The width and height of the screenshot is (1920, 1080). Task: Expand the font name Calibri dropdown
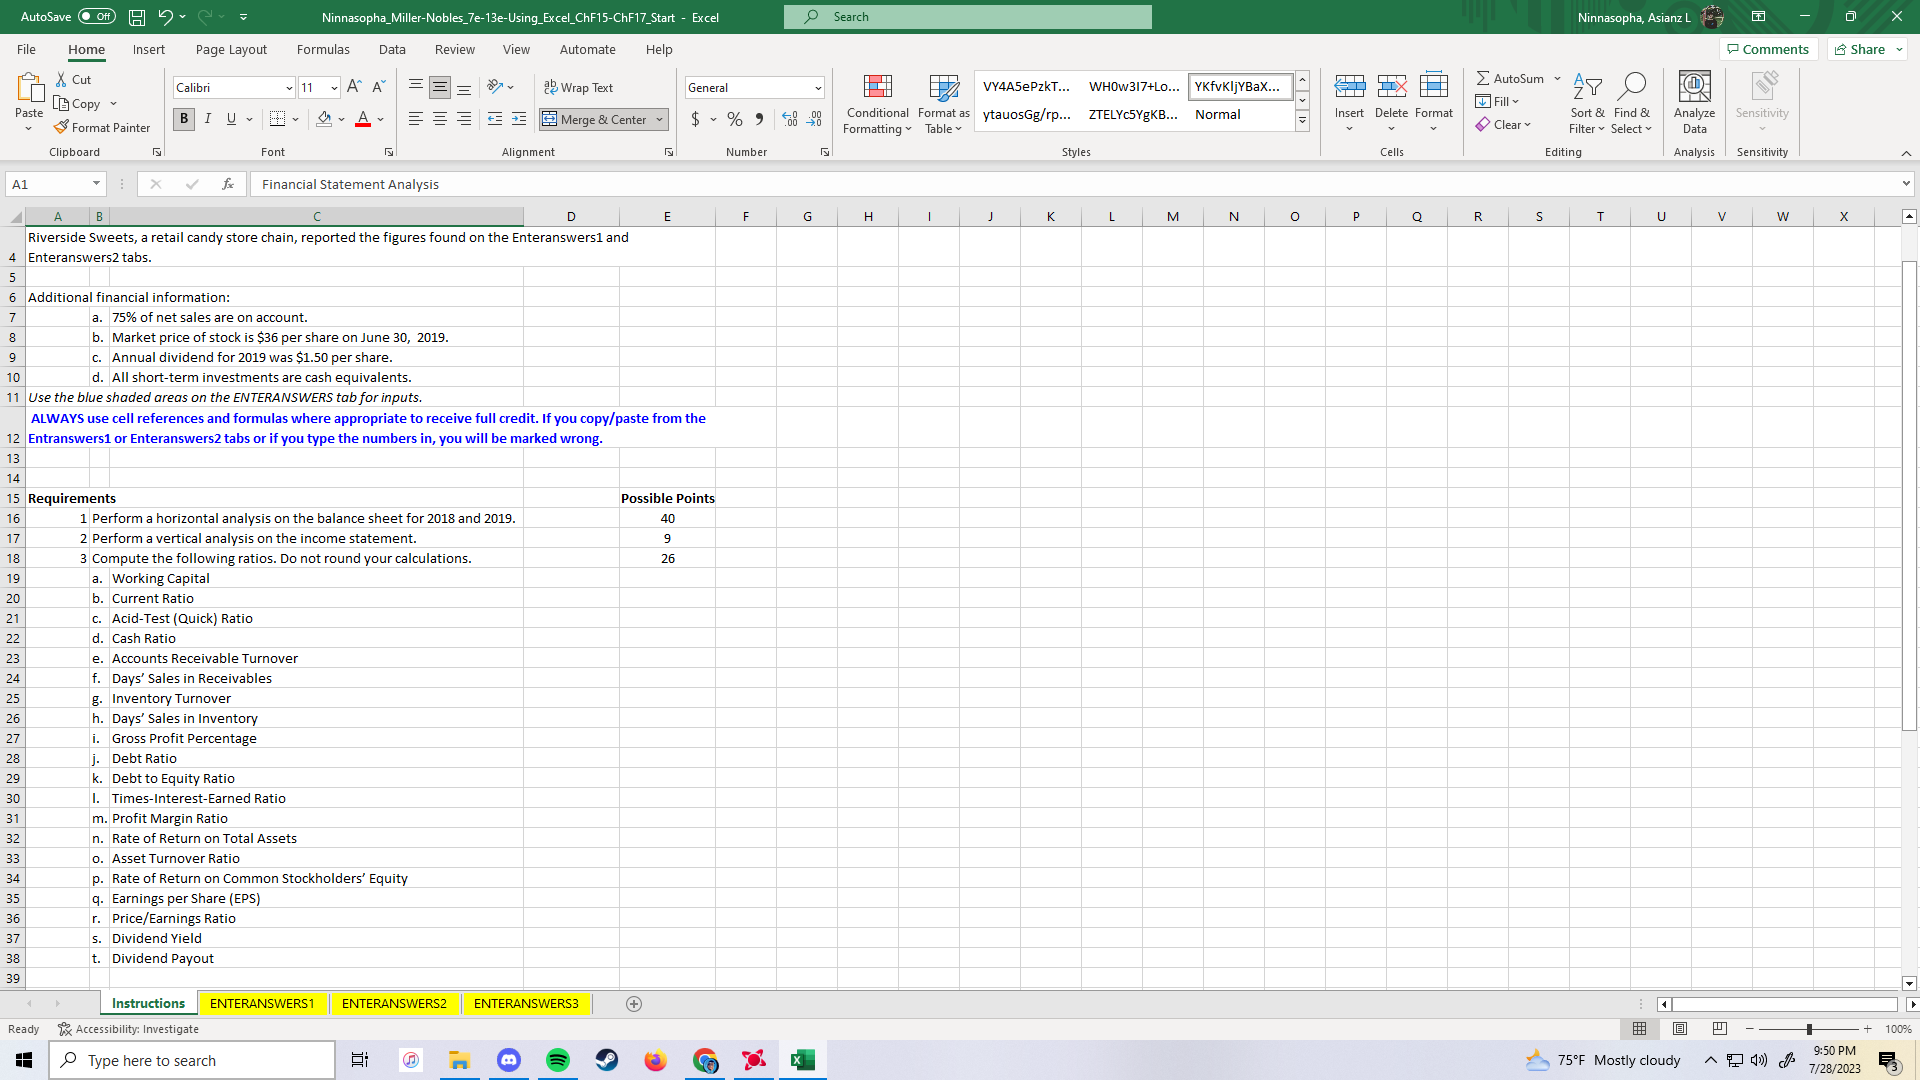289,88
